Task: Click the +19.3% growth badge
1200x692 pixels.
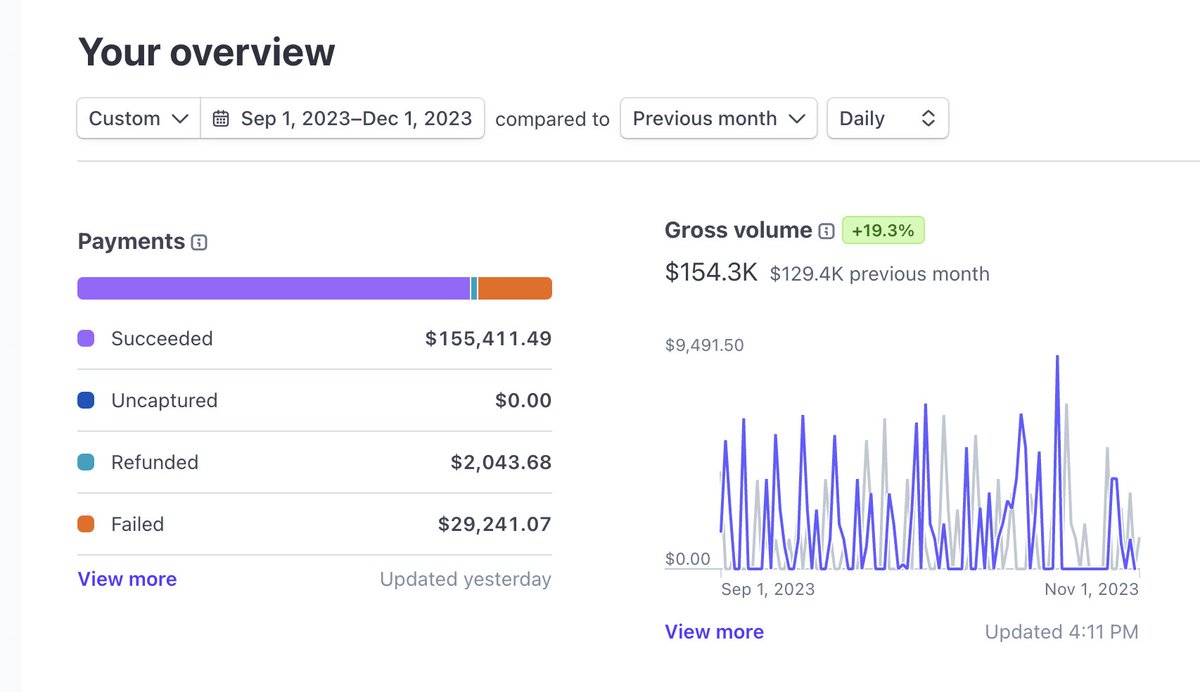Action: (x=883, y=230)
